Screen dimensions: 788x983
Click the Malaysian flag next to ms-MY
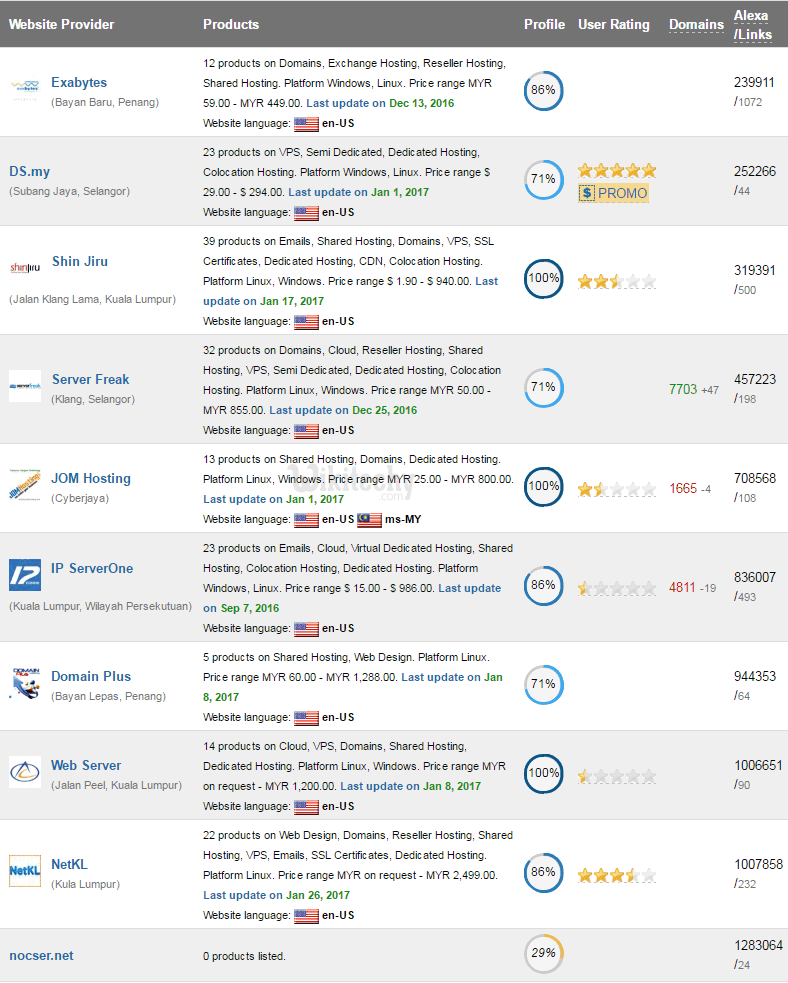(367, 520)
